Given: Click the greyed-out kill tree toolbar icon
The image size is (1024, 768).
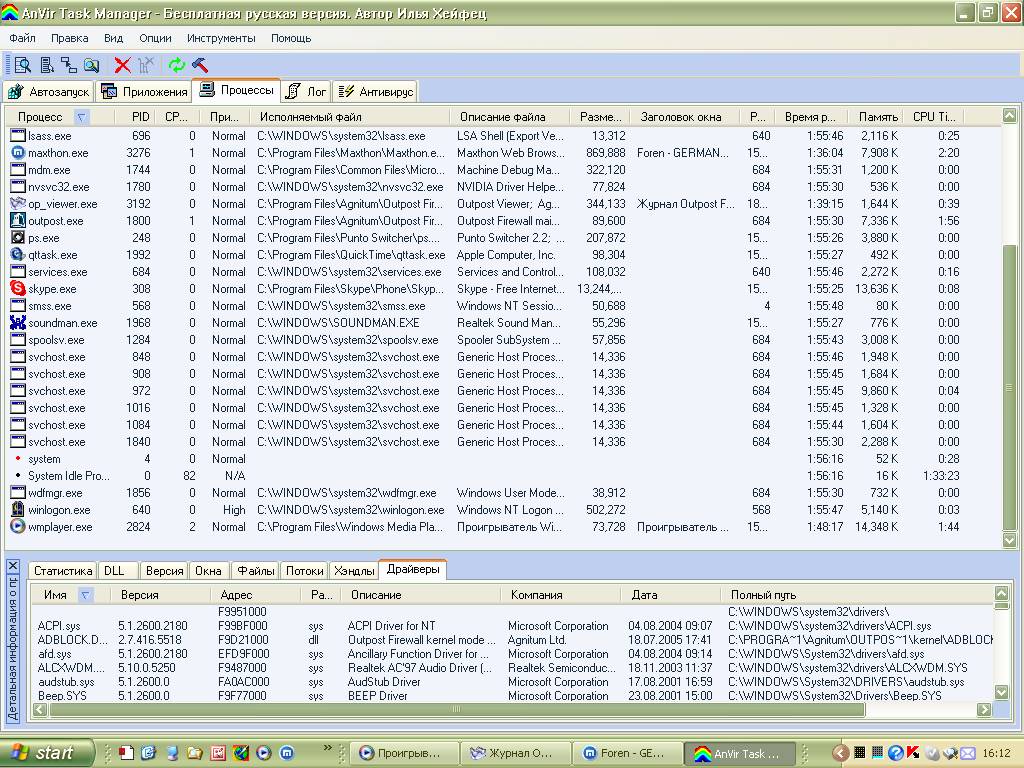Looking at the screenshot, I should click(146, 65).
